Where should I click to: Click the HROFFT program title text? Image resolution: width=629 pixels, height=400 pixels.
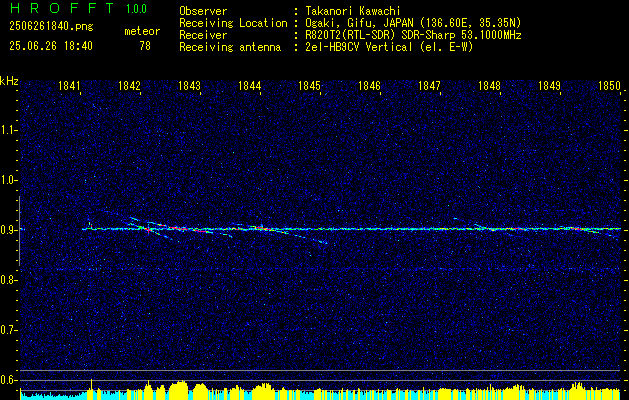pyautogui.click(x=62, y=8)
